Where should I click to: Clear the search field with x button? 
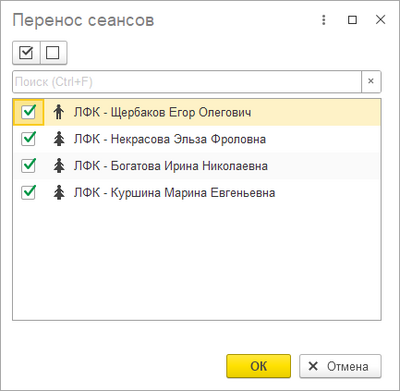[x=371, y=81]
